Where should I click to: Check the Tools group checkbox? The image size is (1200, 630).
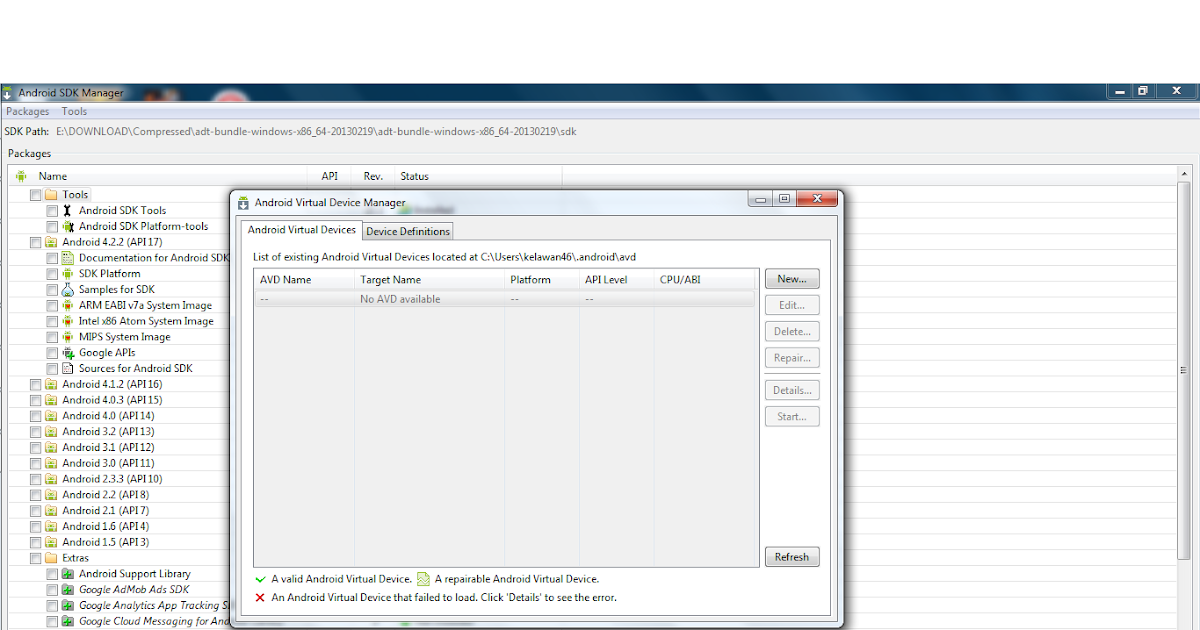click(36, 195)
